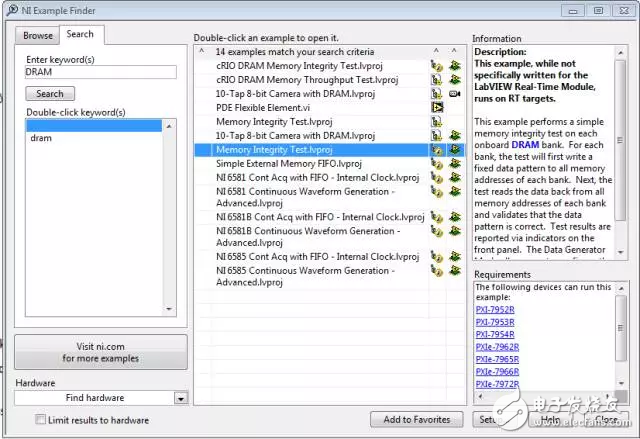Enable Limit results to hardware checkbox
Viewport: 640px width, 439px height.
coord(40,419)
